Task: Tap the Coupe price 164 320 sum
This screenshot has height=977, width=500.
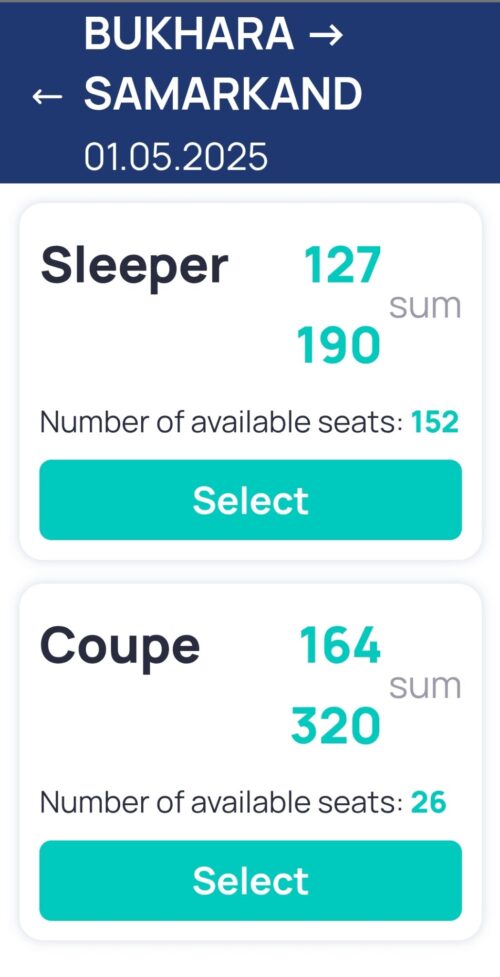Action: coord(377,686)
